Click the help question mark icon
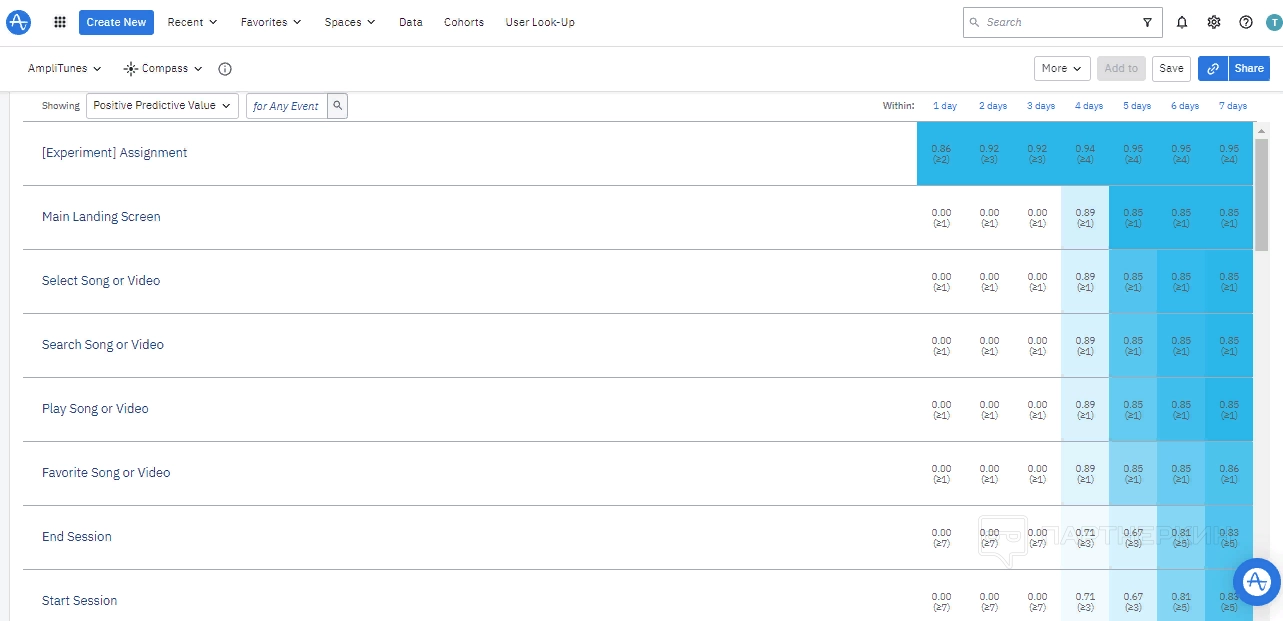This screenshot has width=1283, height=621. coord(1245,22)
